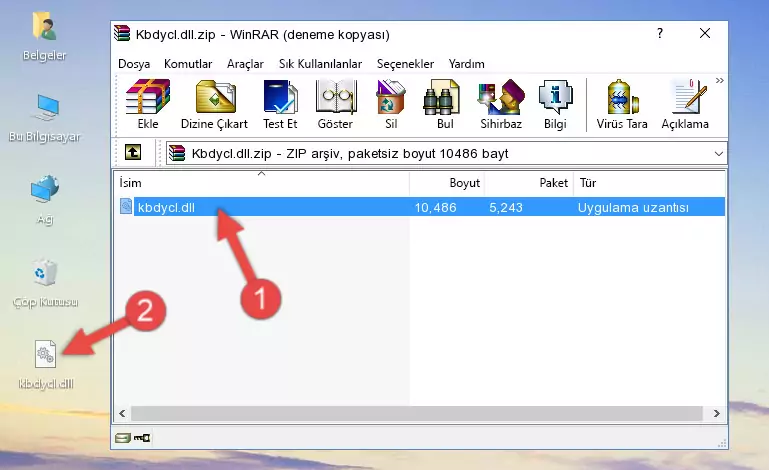Sort by the Paket column header
This screenshot has height=470, width=769.
pos(529,183)
